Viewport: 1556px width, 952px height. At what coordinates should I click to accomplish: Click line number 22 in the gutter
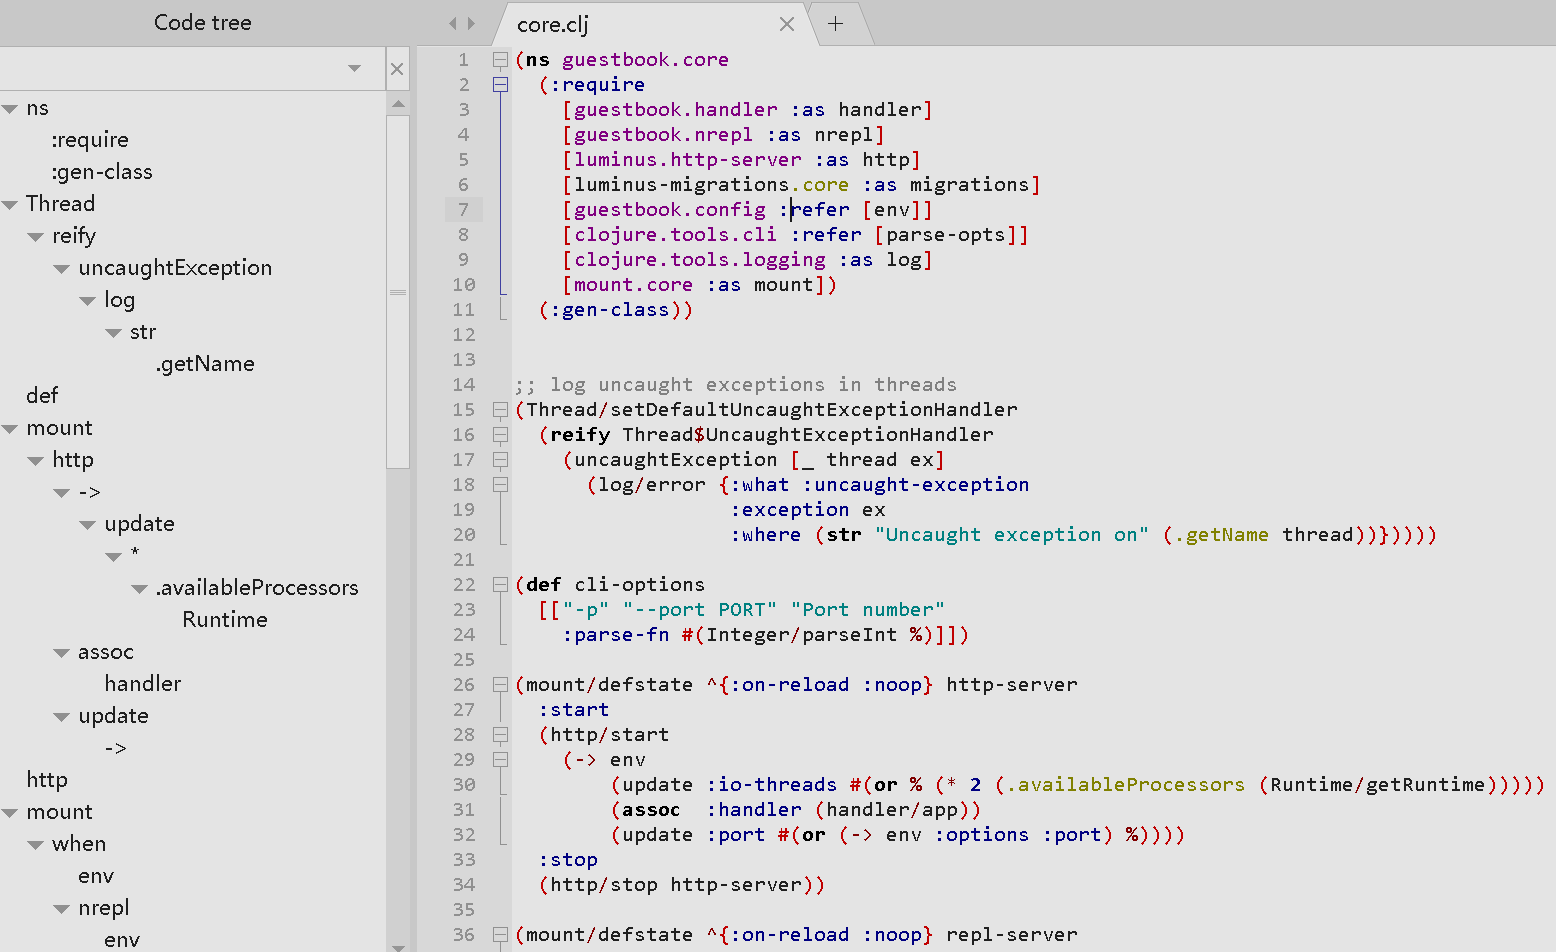coord(464,585)
